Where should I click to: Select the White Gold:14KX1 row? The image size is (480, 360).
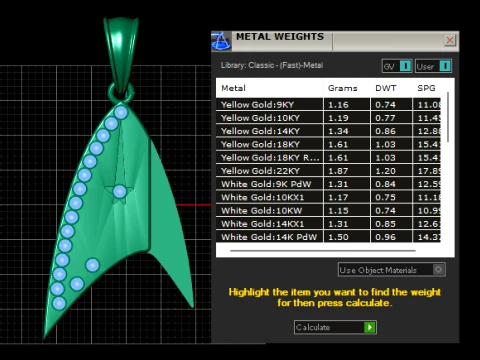328,224
